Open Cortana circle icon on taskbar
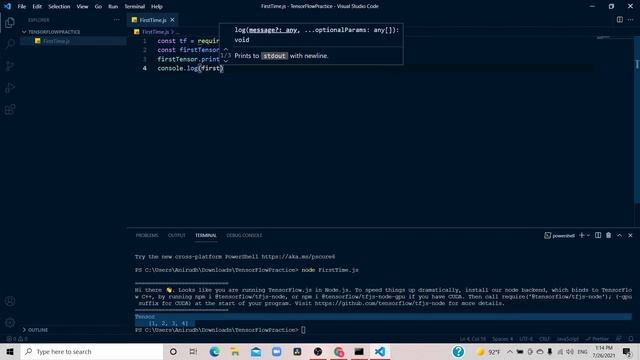640x360 pixels. click(173, 351)
